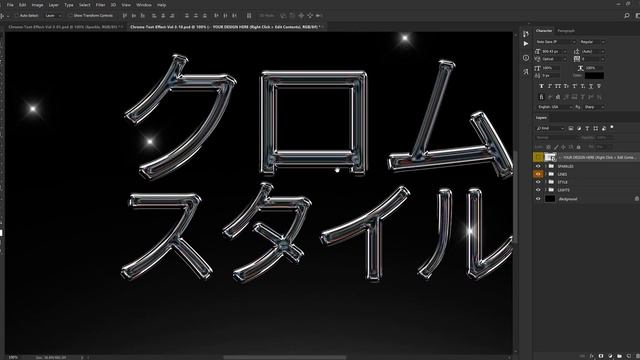Viewport: 640px width, 360px height.
Task: Select the YOUR DESIGN HERE smart object thumbnail
Action: click(550, 157)
